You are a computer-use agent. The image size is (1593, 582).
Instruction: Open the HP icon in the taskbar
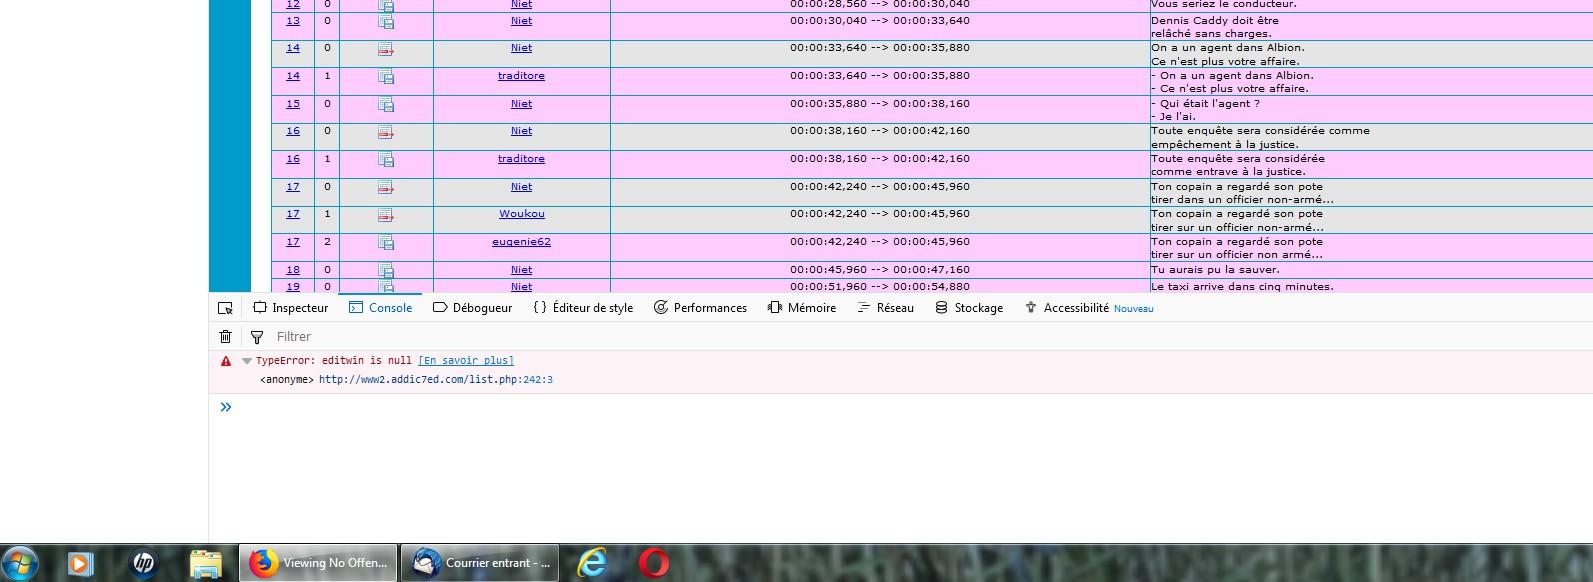tap(144, 563)
